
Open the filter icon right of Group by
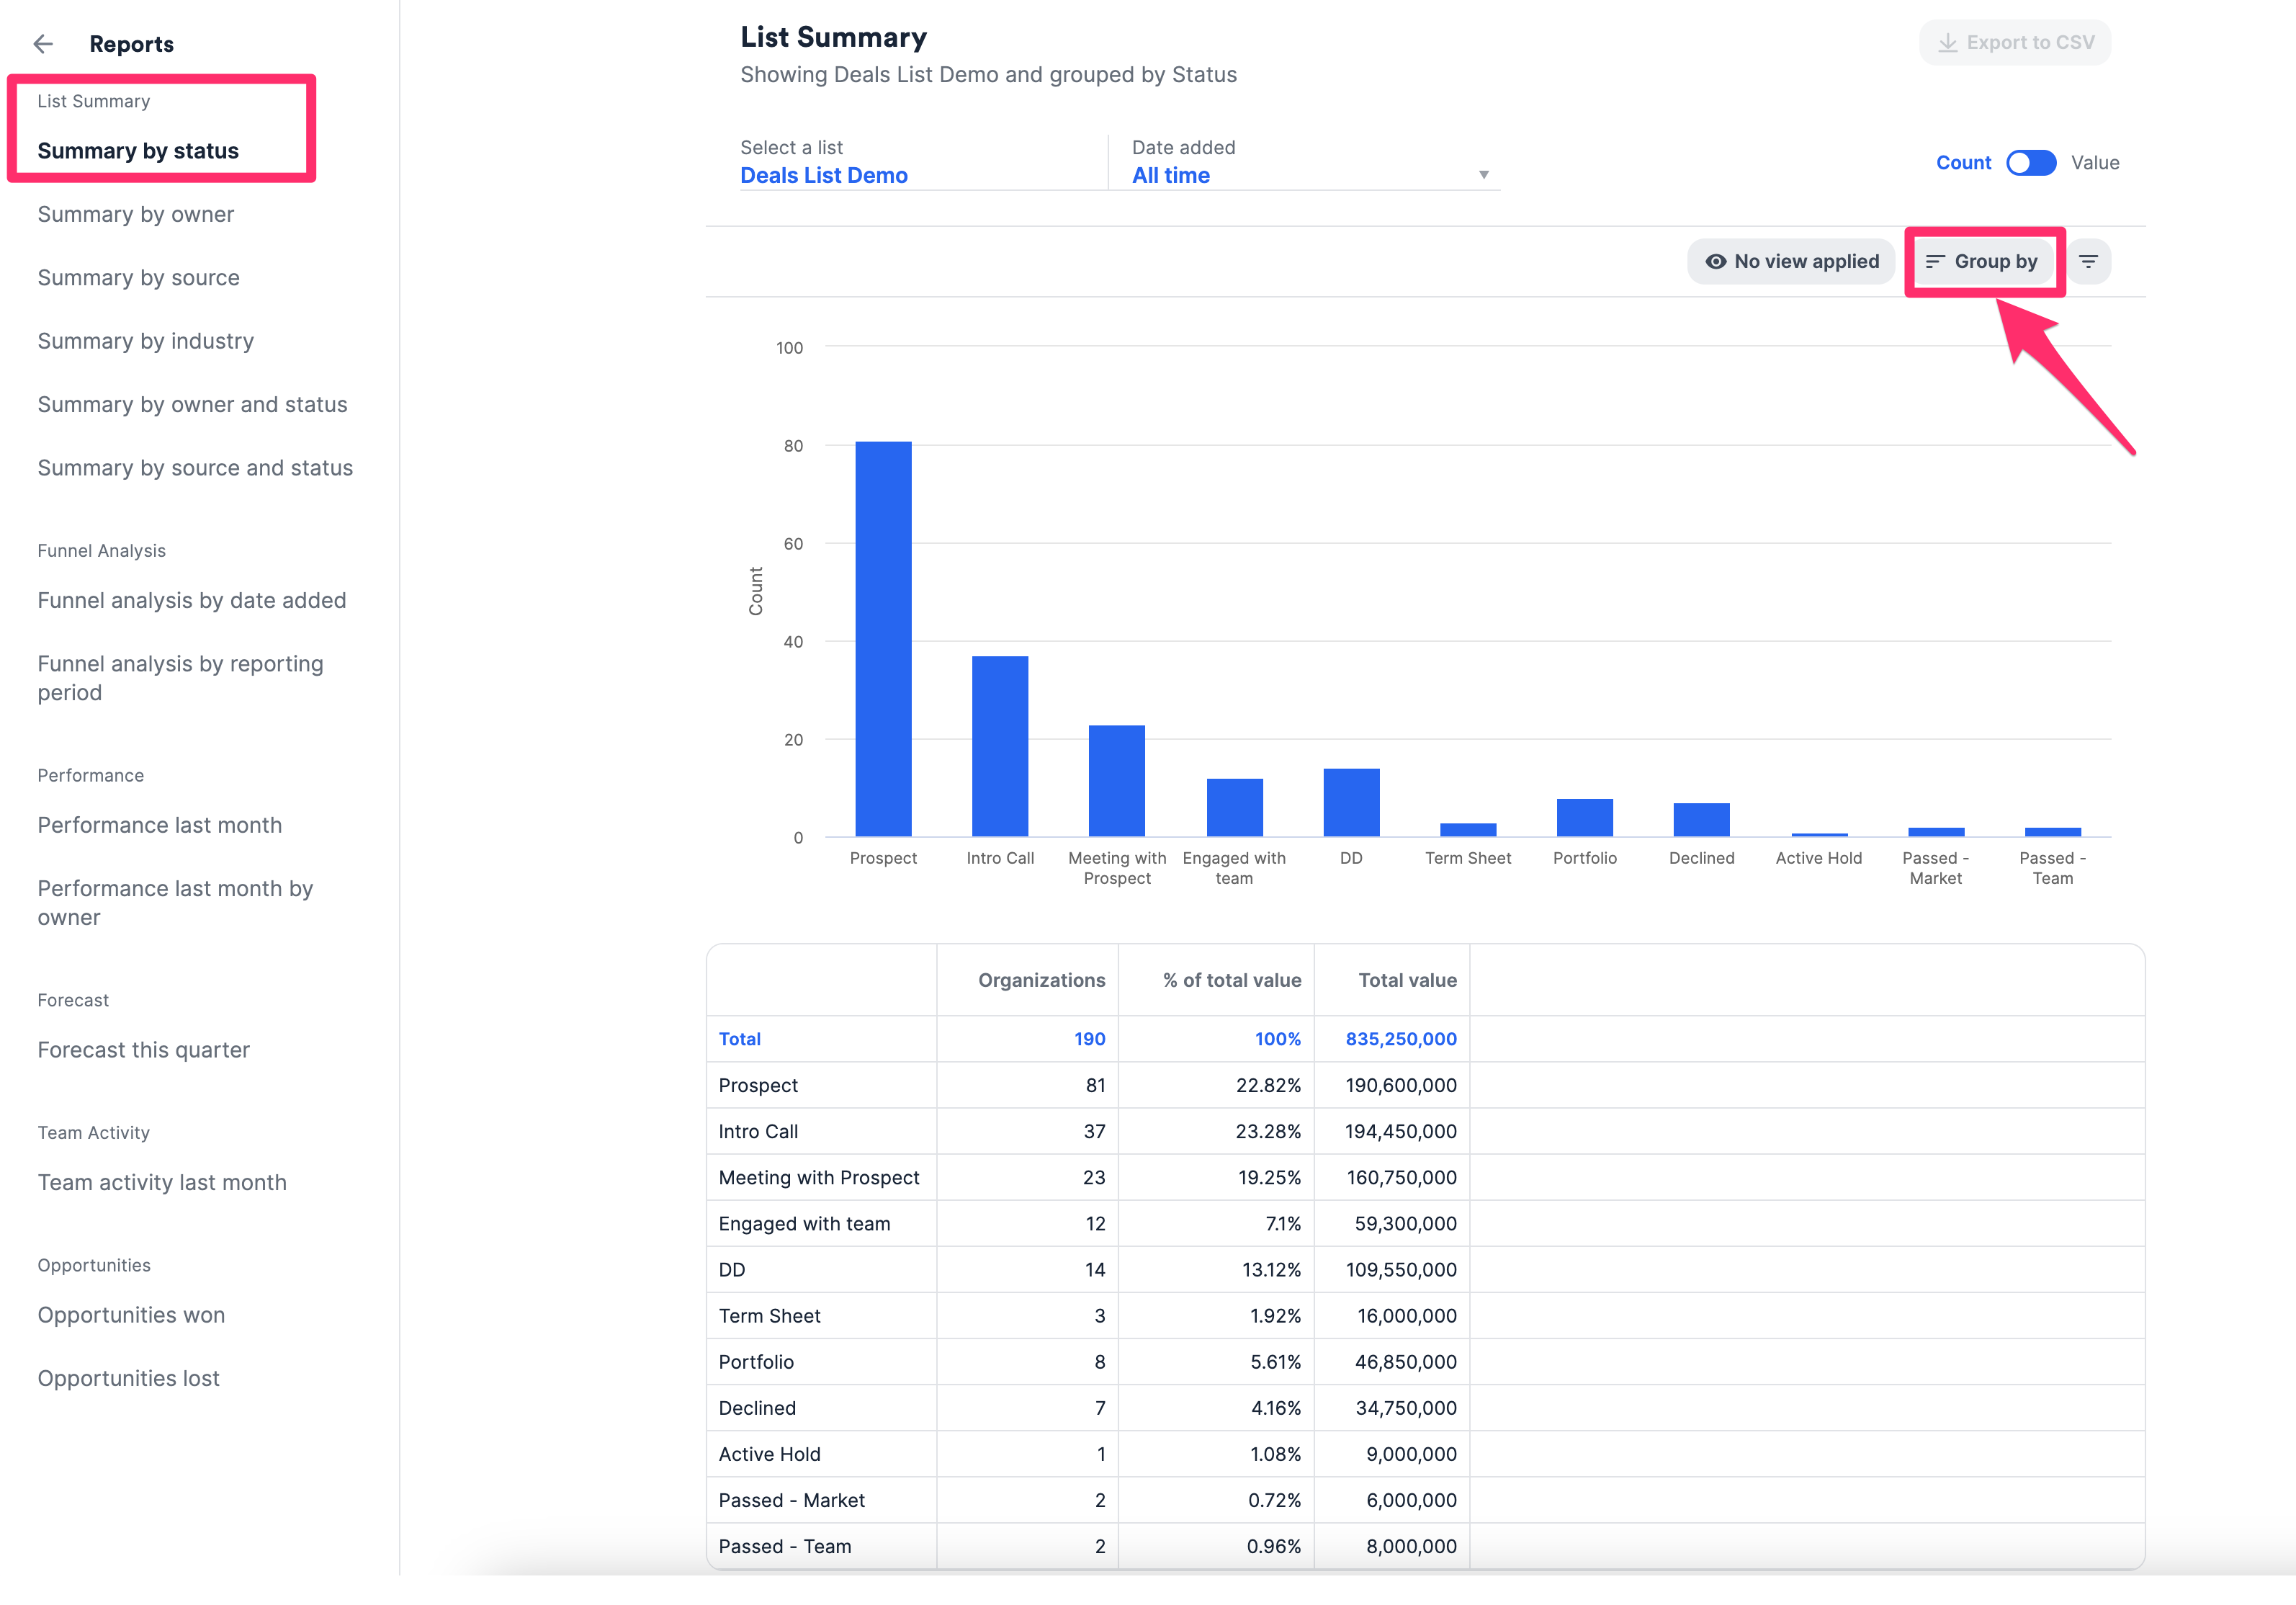2089,261
